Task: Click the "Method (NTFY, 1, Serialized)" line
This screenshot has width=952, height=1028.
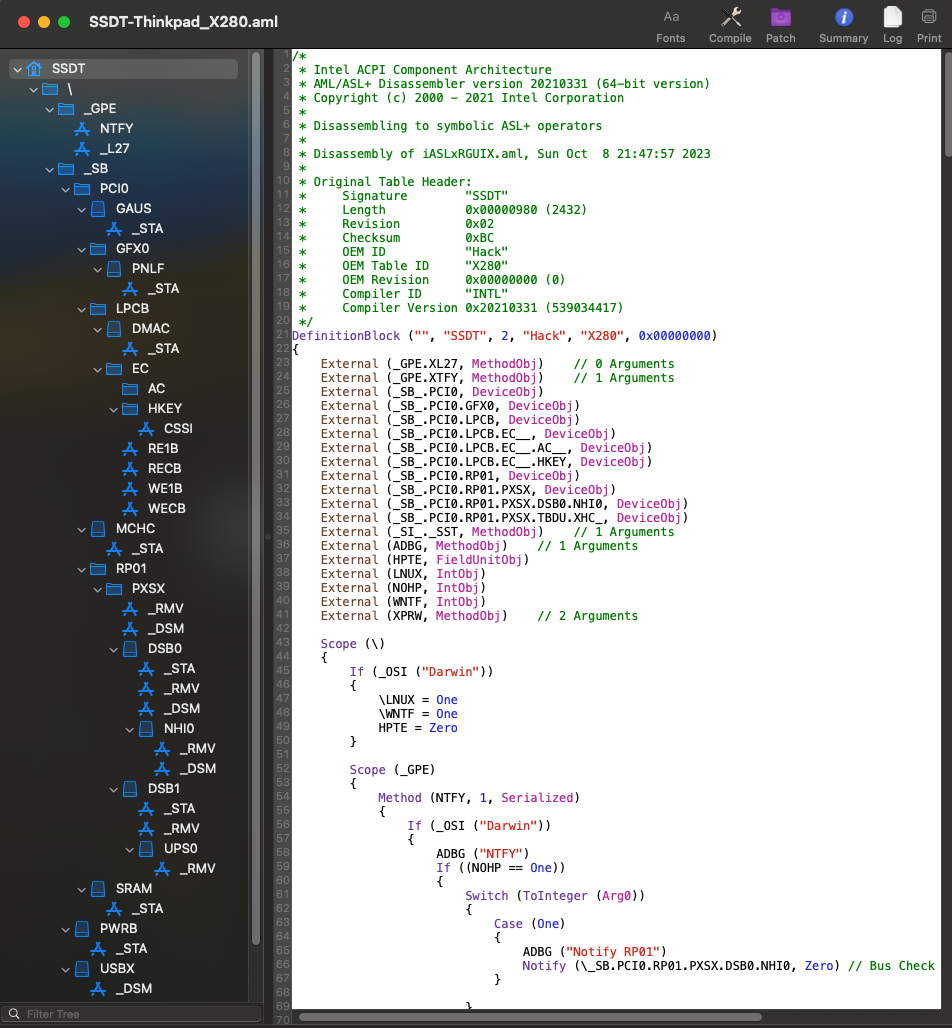Action: click(479, 798)
